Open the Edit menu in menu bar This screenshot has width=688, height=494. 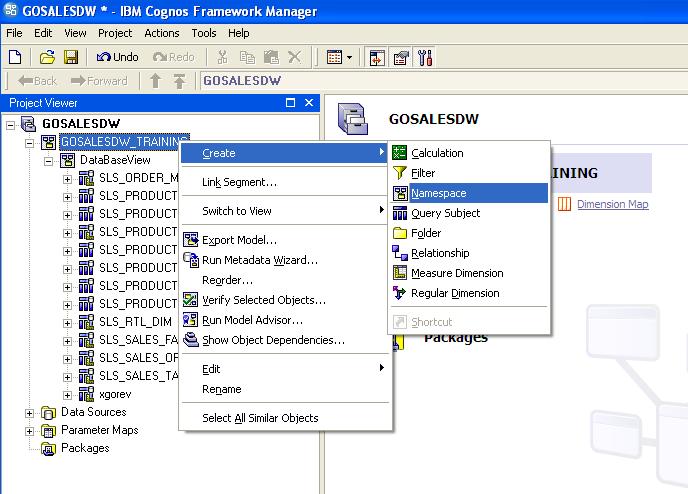(x=43, y=33)
